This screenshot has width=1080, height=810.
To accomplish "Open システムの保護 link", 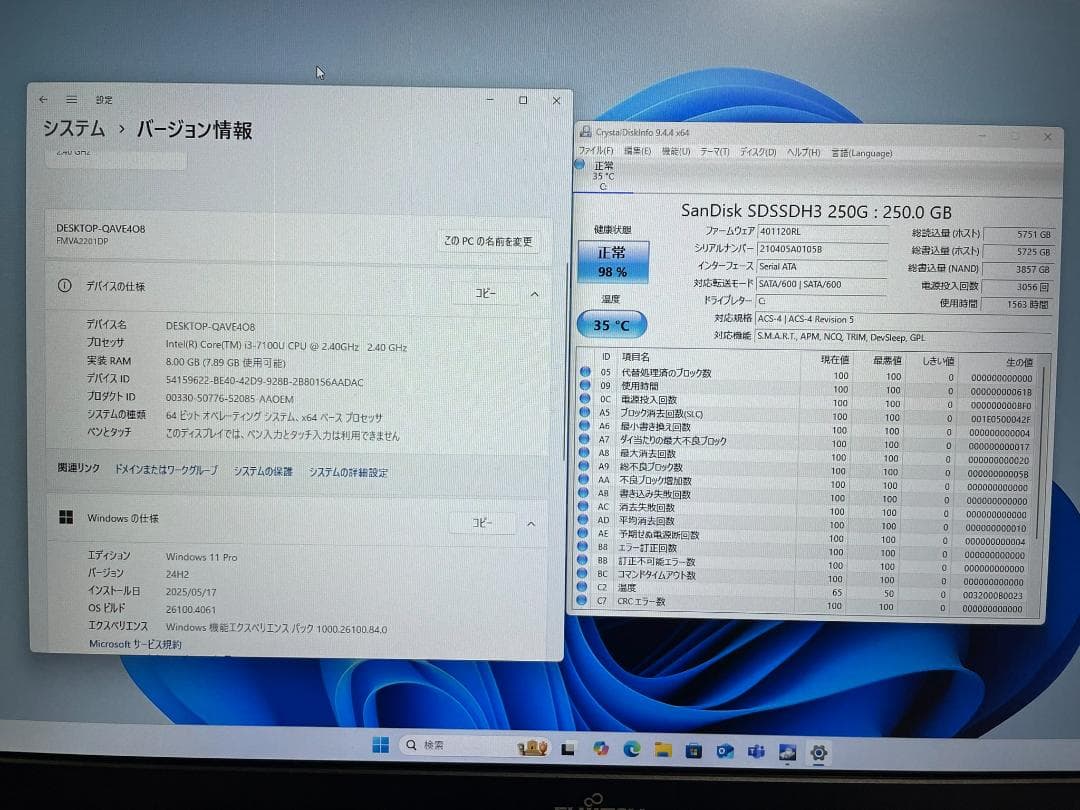I will [x=263, y=471].
